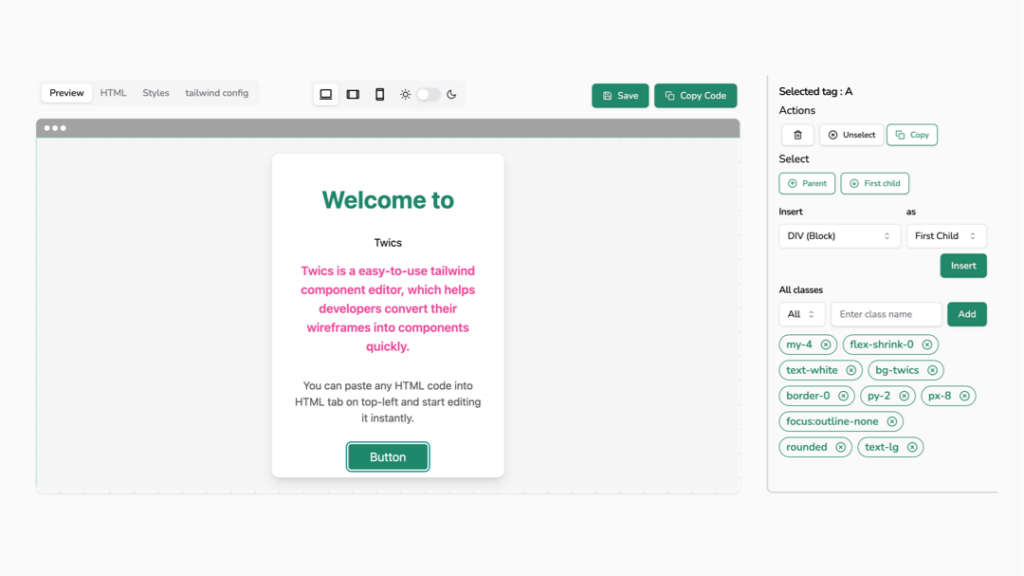
Task: Click the trash delete icon under Actions
Action: click(x=797, y=135)
